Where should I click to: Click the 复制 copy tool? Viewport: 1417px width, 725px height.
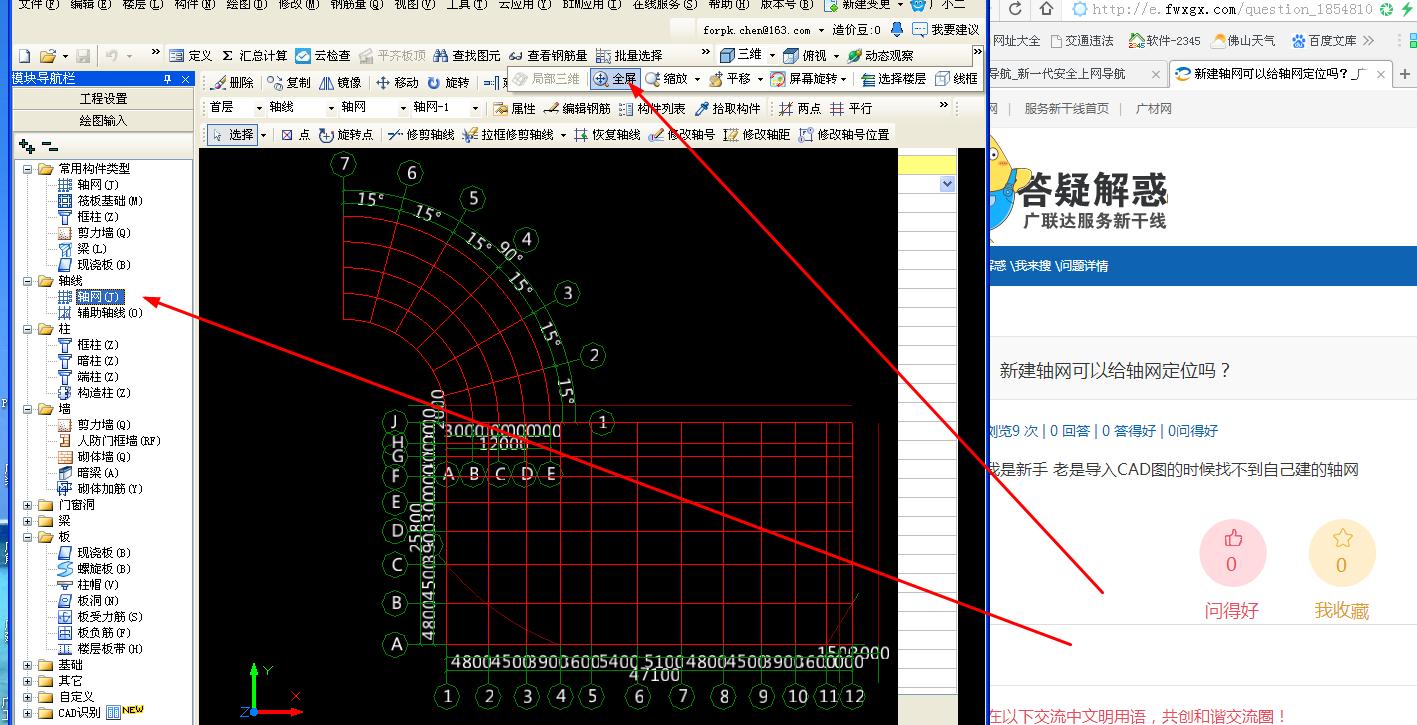click(x=289, y=83)
